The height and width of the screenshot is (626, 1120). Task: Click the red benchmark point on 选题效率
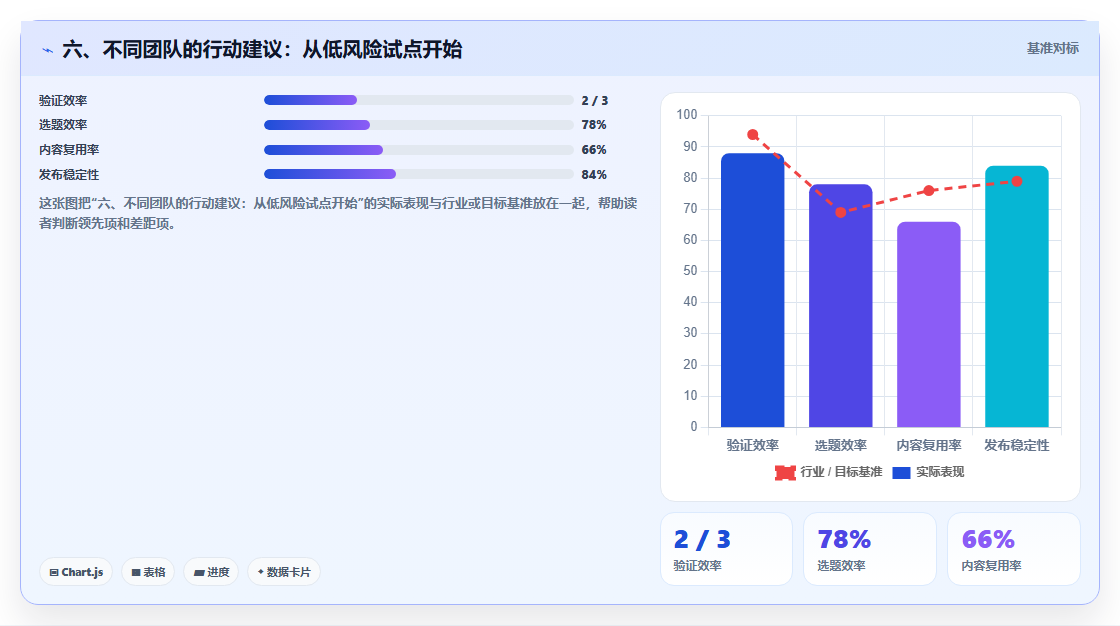841,212
